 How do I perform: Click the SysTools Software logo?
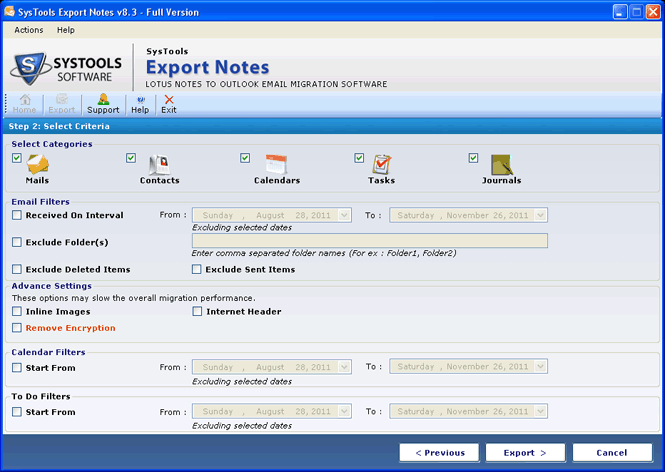(67, 68)
